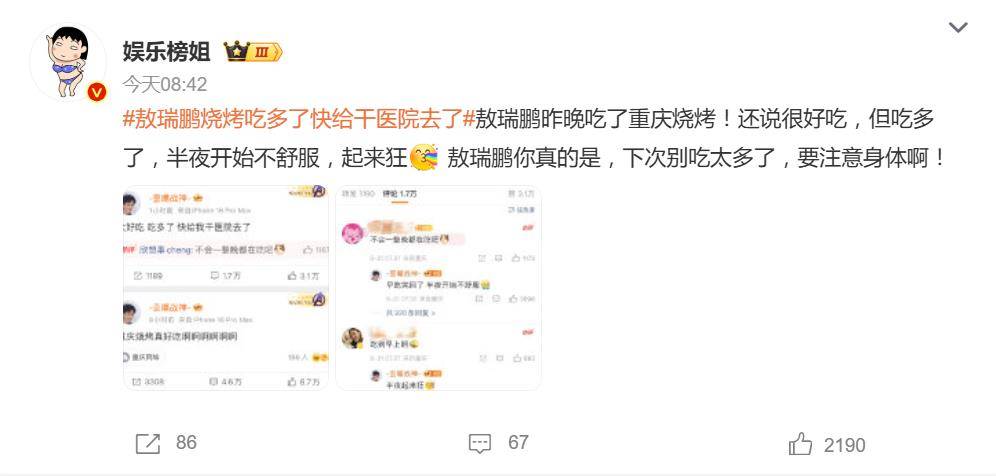Open the comment bubble icon
996x476 pixels.
tap(480, 443)
